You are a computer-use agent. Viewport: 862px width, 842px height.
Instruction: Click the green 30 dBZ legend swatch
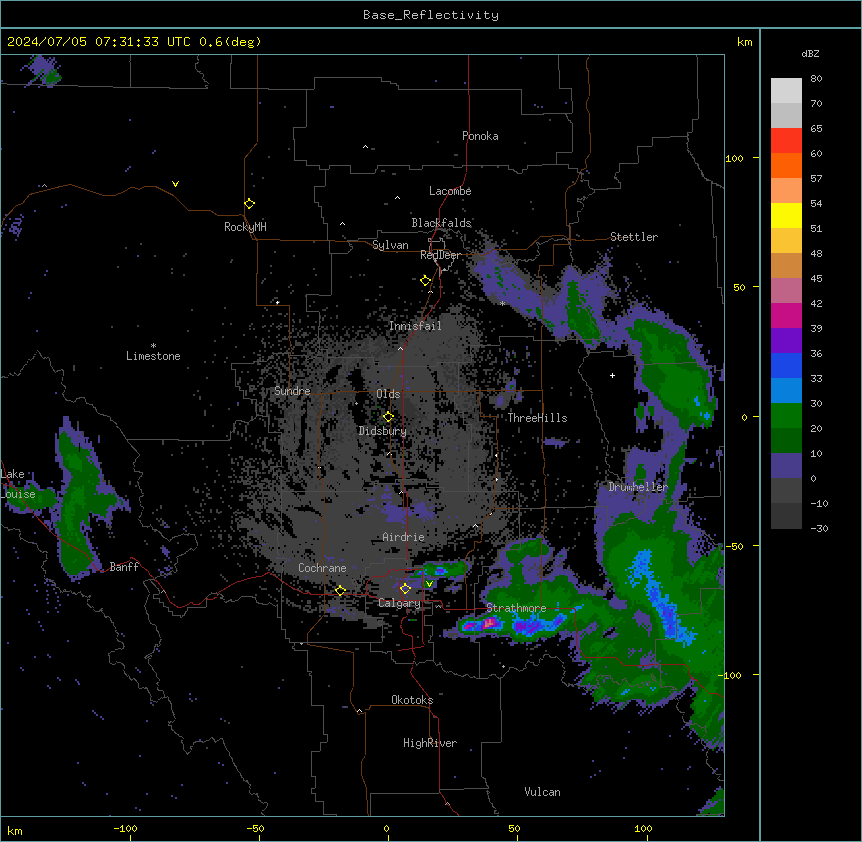click(786, 416)
